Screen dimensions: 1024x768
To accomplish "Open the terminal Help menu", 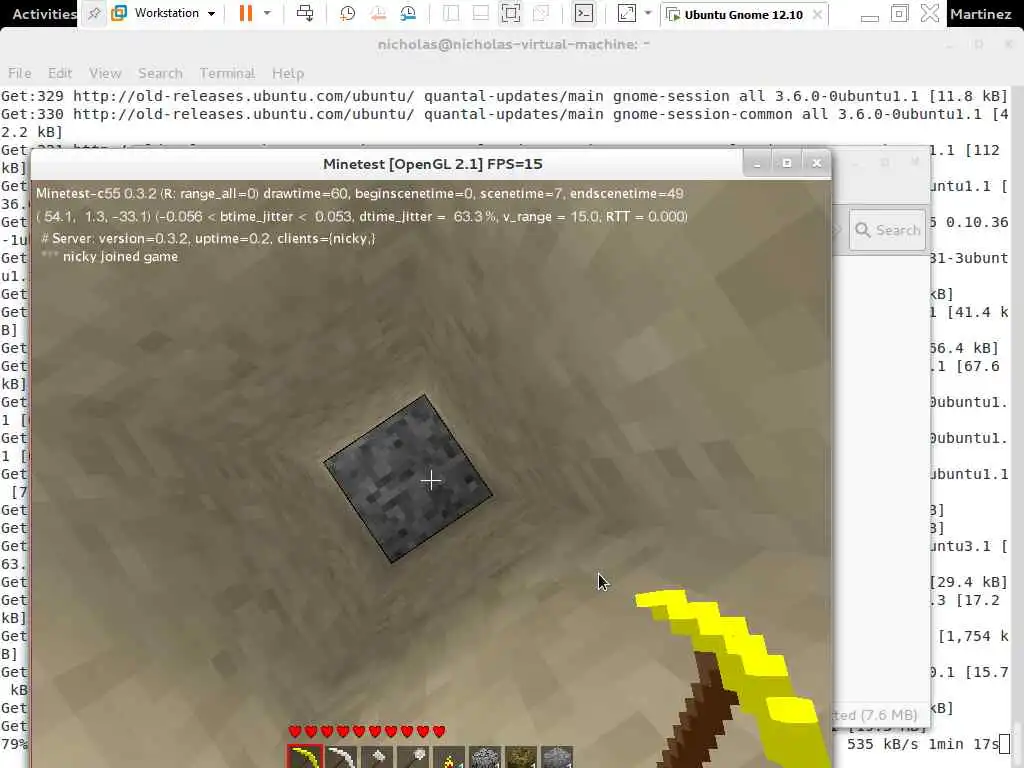I will 288,73.
